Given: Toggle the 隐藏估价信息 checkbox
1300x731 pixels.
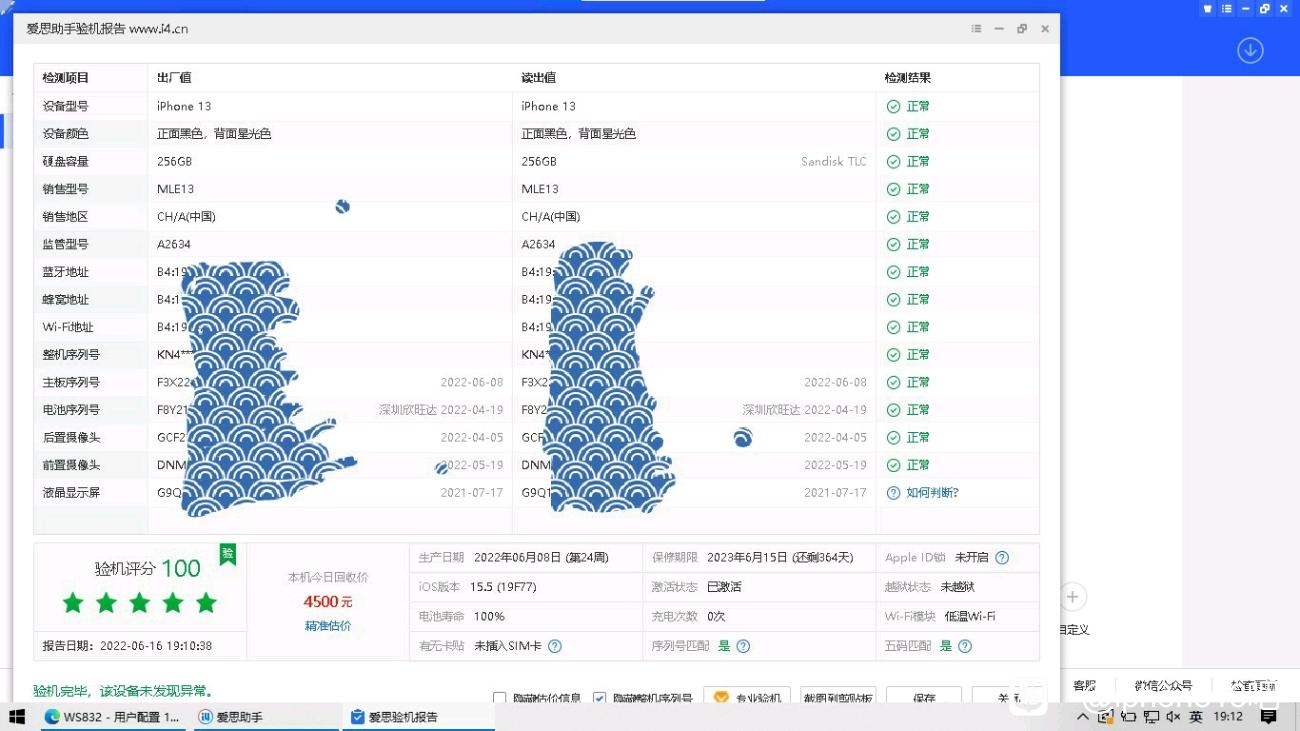Looking at the screenshot, I should pyautogui.click(x=499, y=698).
